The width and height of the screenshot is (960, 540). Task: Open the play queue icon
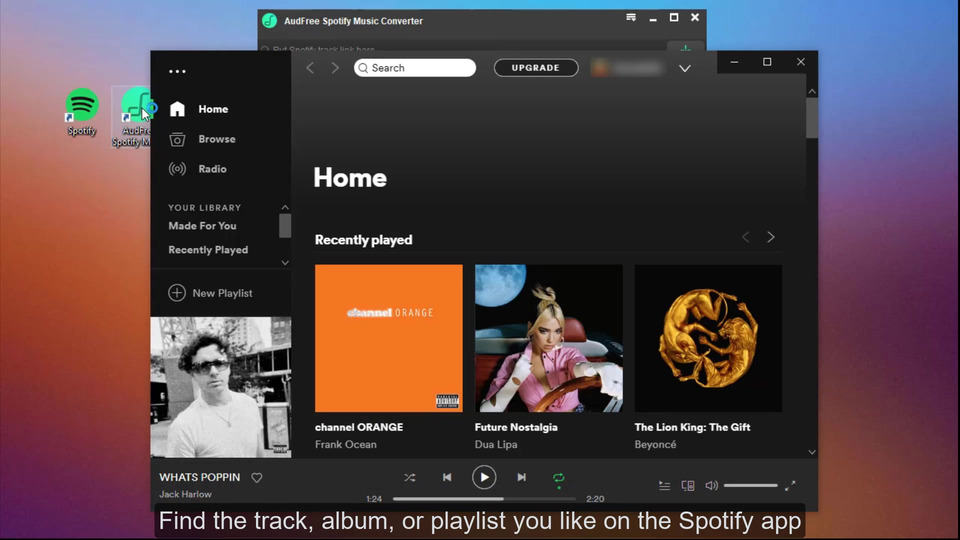coord(664,486)
